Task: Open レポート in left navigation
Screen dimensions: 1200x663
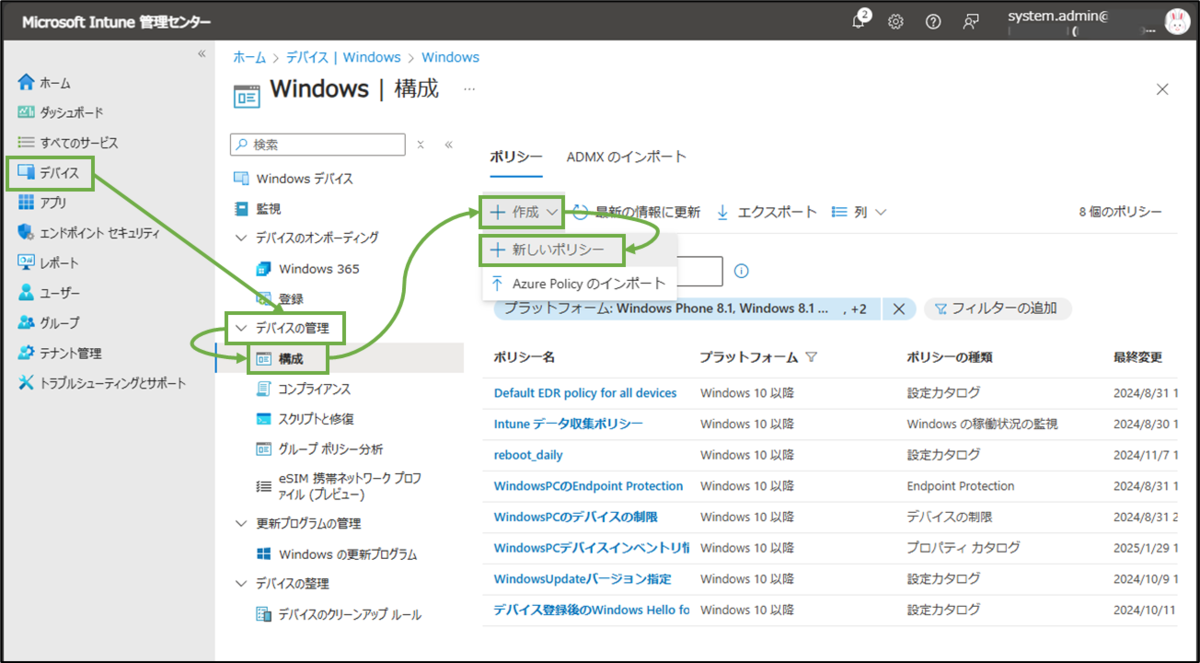Action: click(48, 263)
